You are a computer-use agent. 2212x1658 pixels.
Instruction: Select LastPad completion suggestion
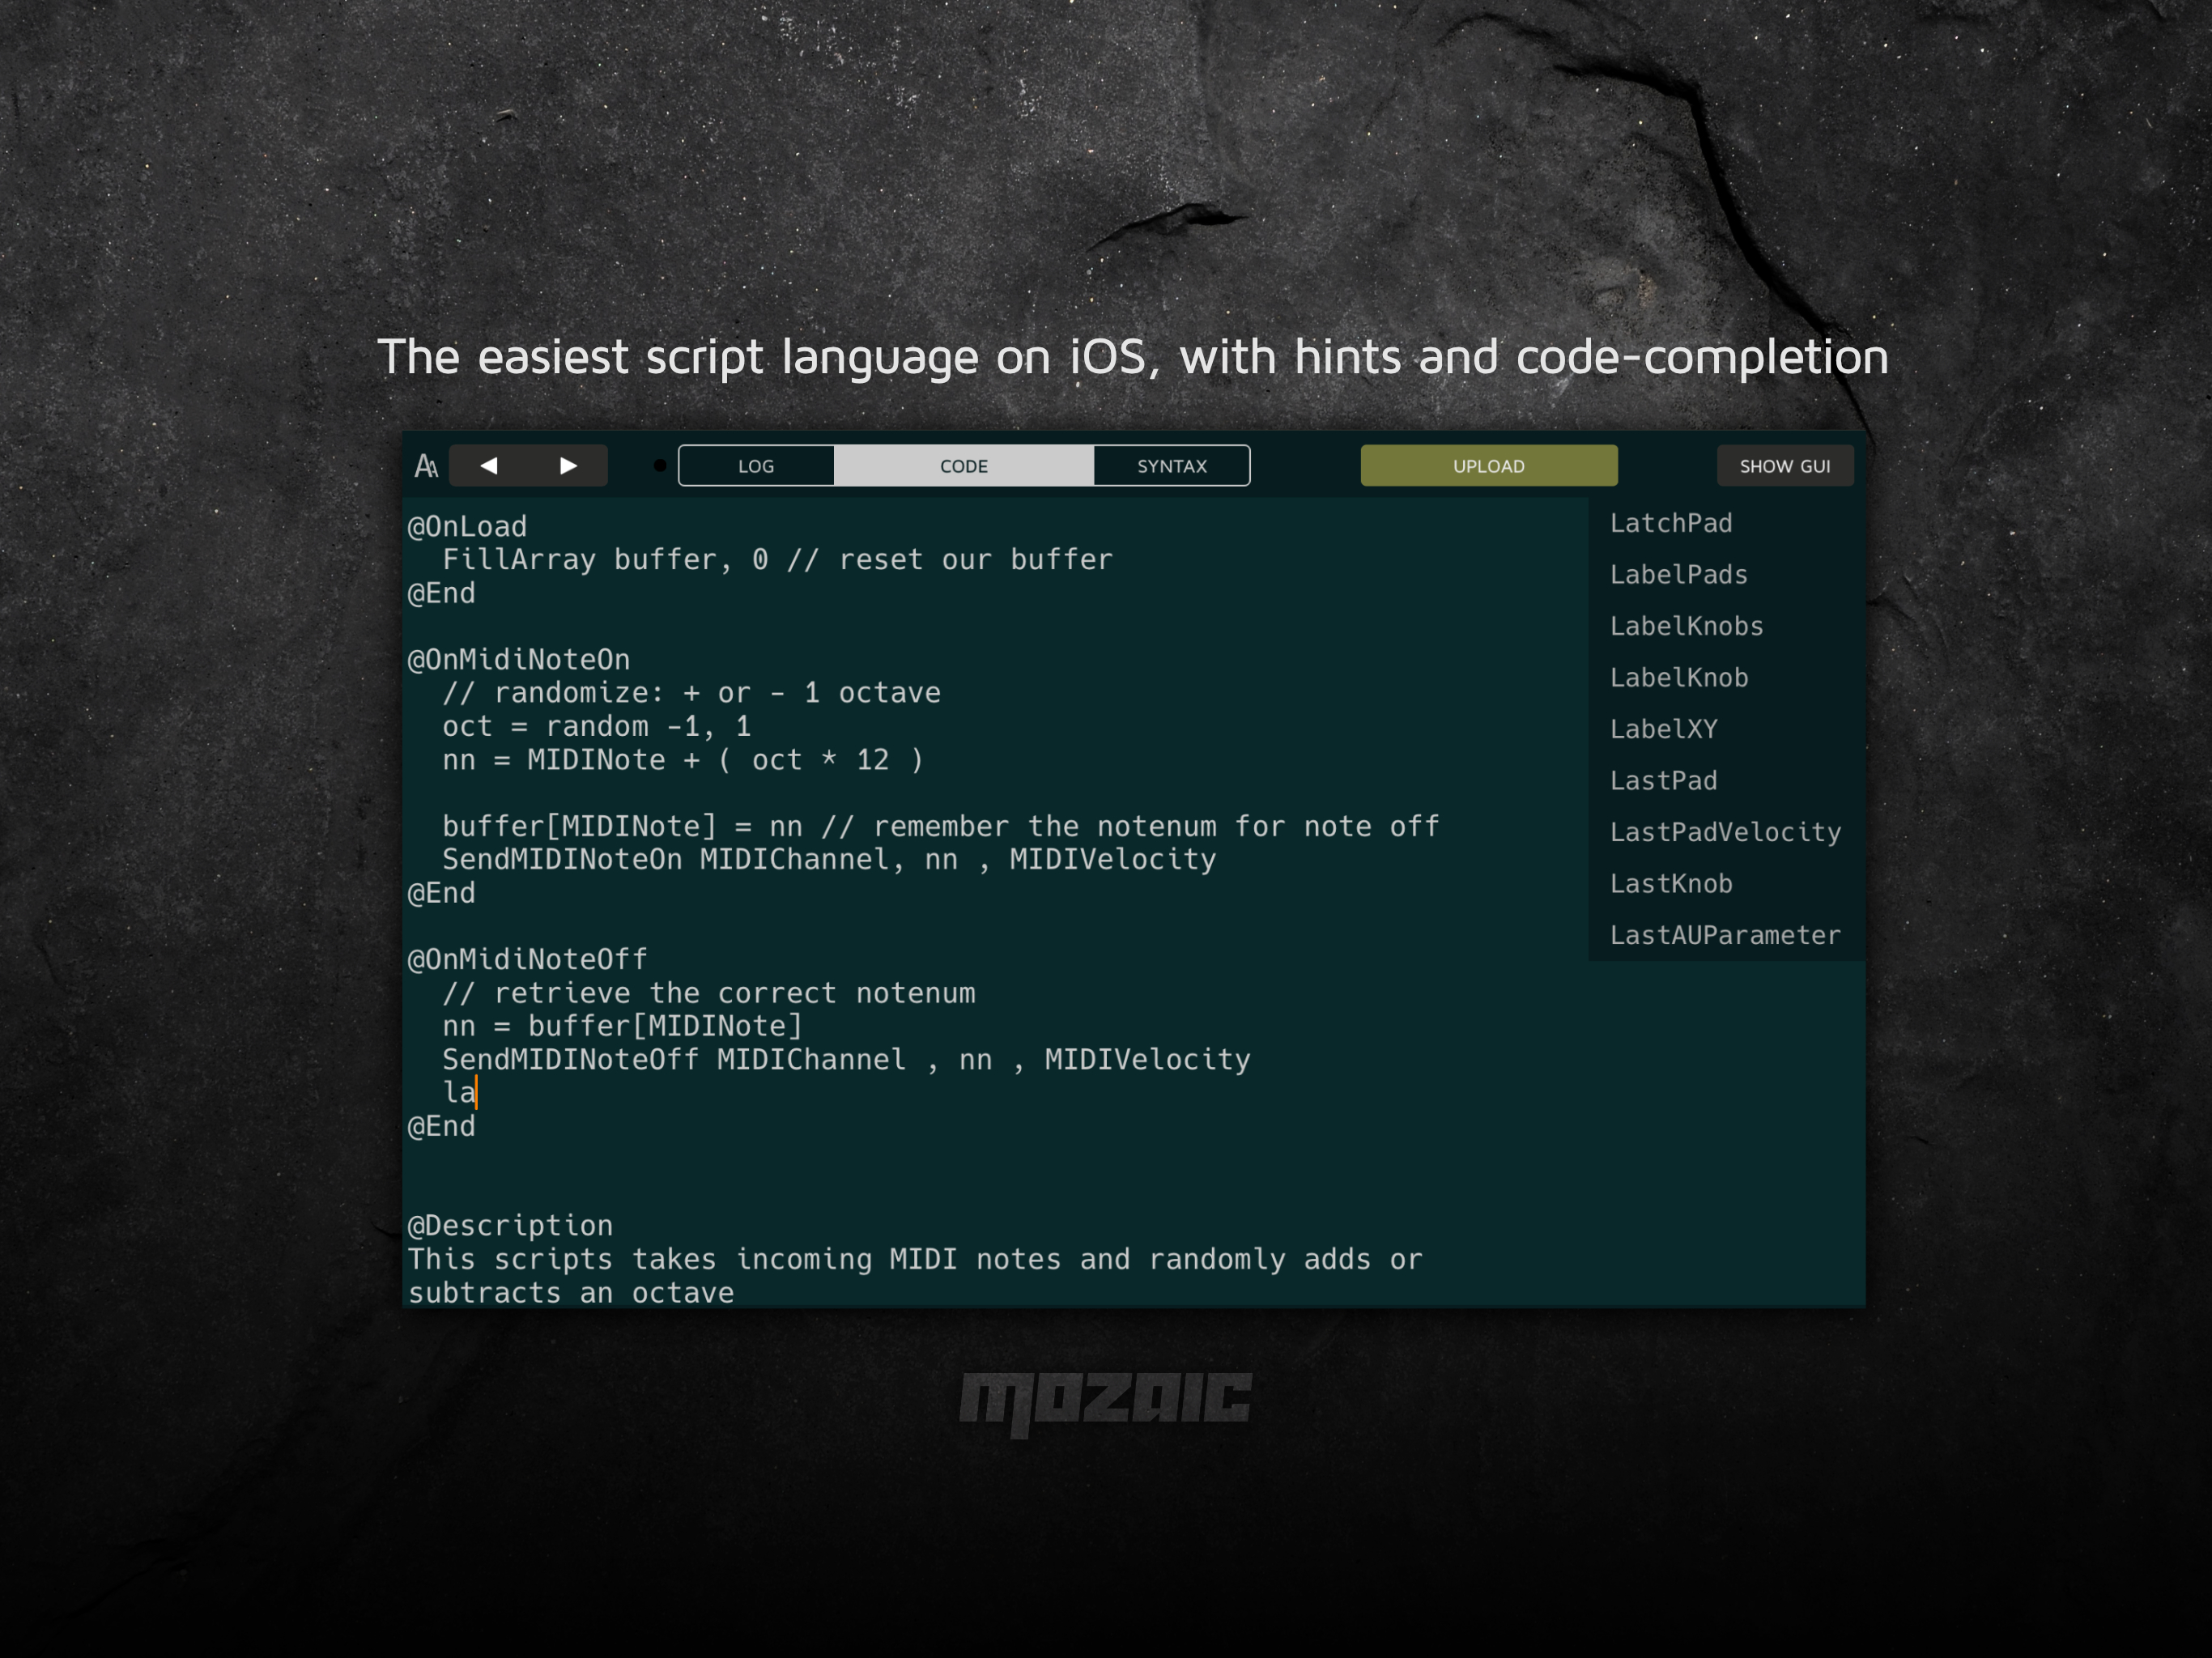[1663, 780]
